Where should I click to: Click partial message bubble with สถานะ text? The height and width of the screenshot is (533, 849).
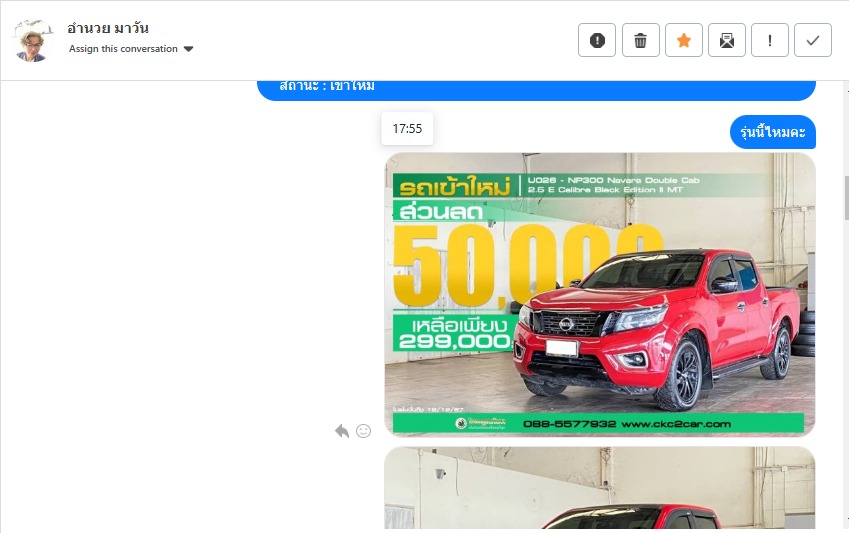pyautogui.click(x=536, y=89)
